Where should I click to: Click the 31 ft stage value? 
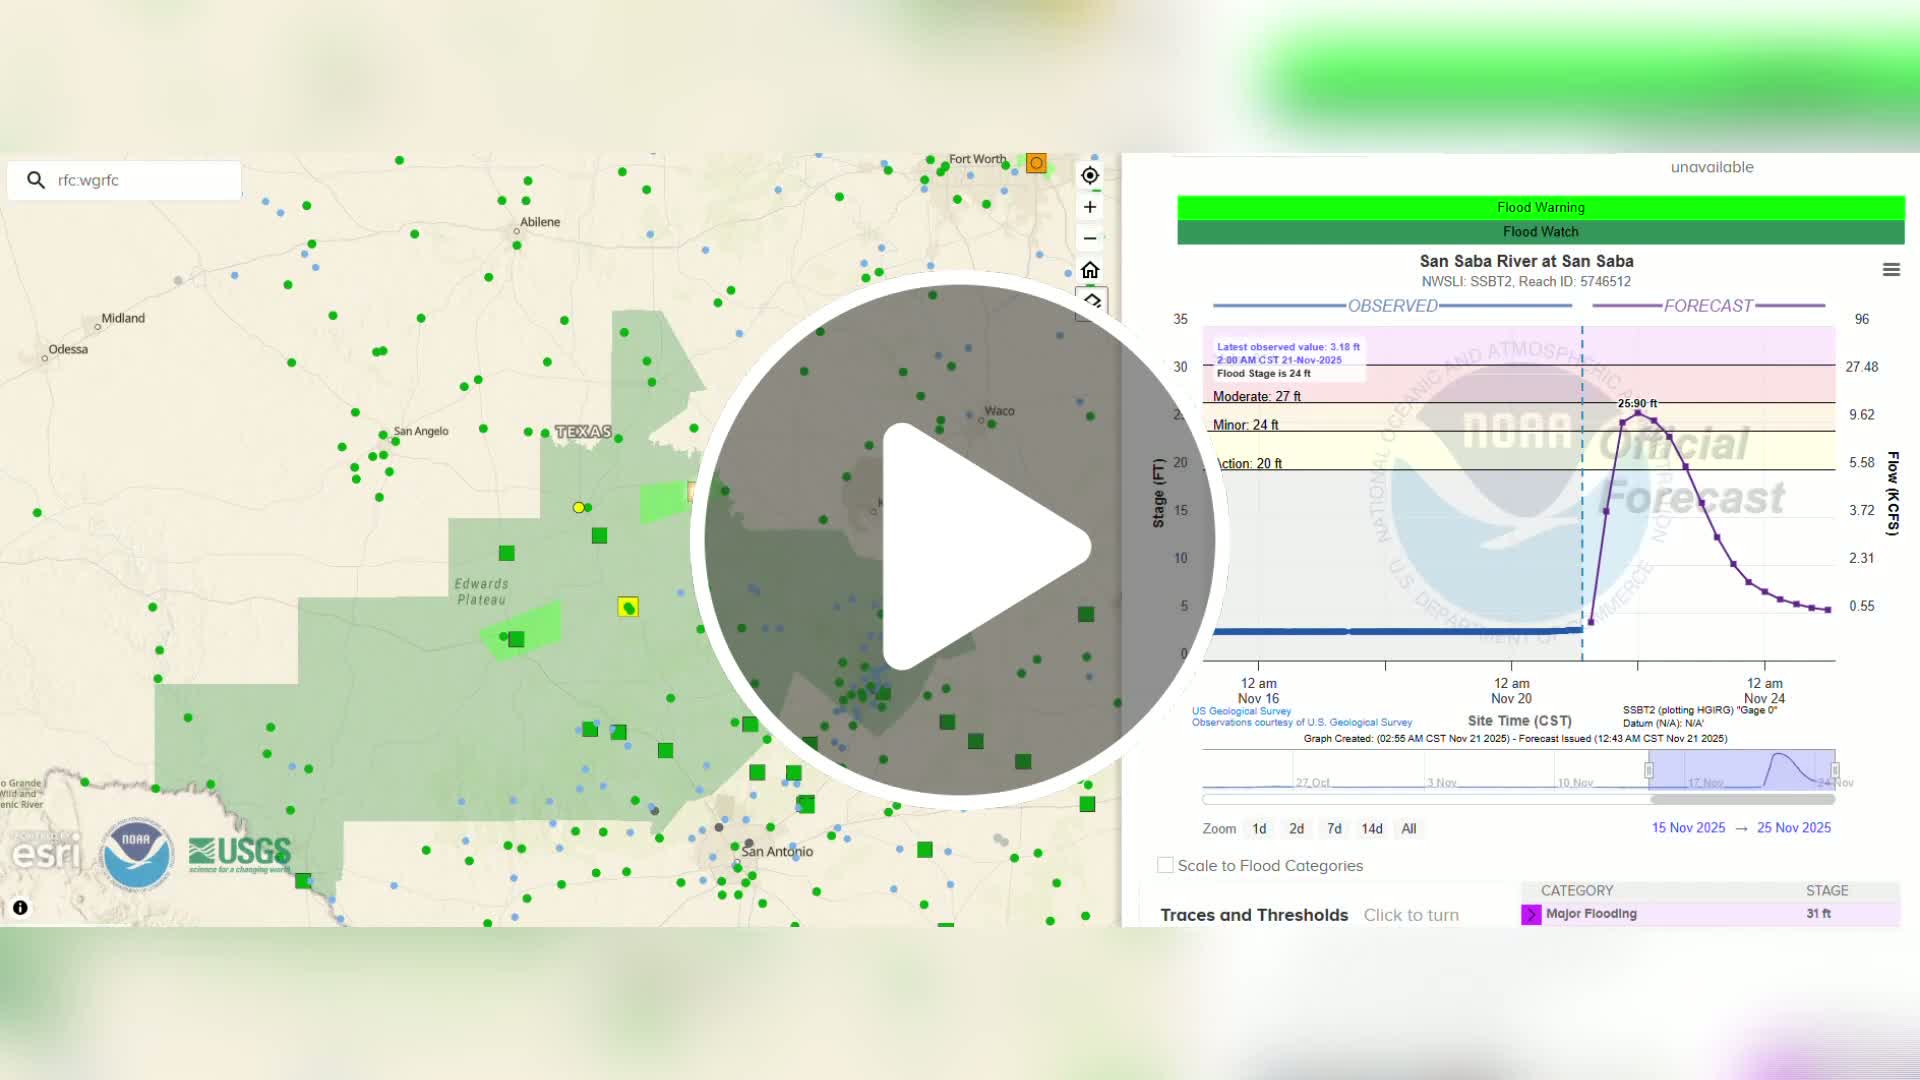click(1819, 914)
